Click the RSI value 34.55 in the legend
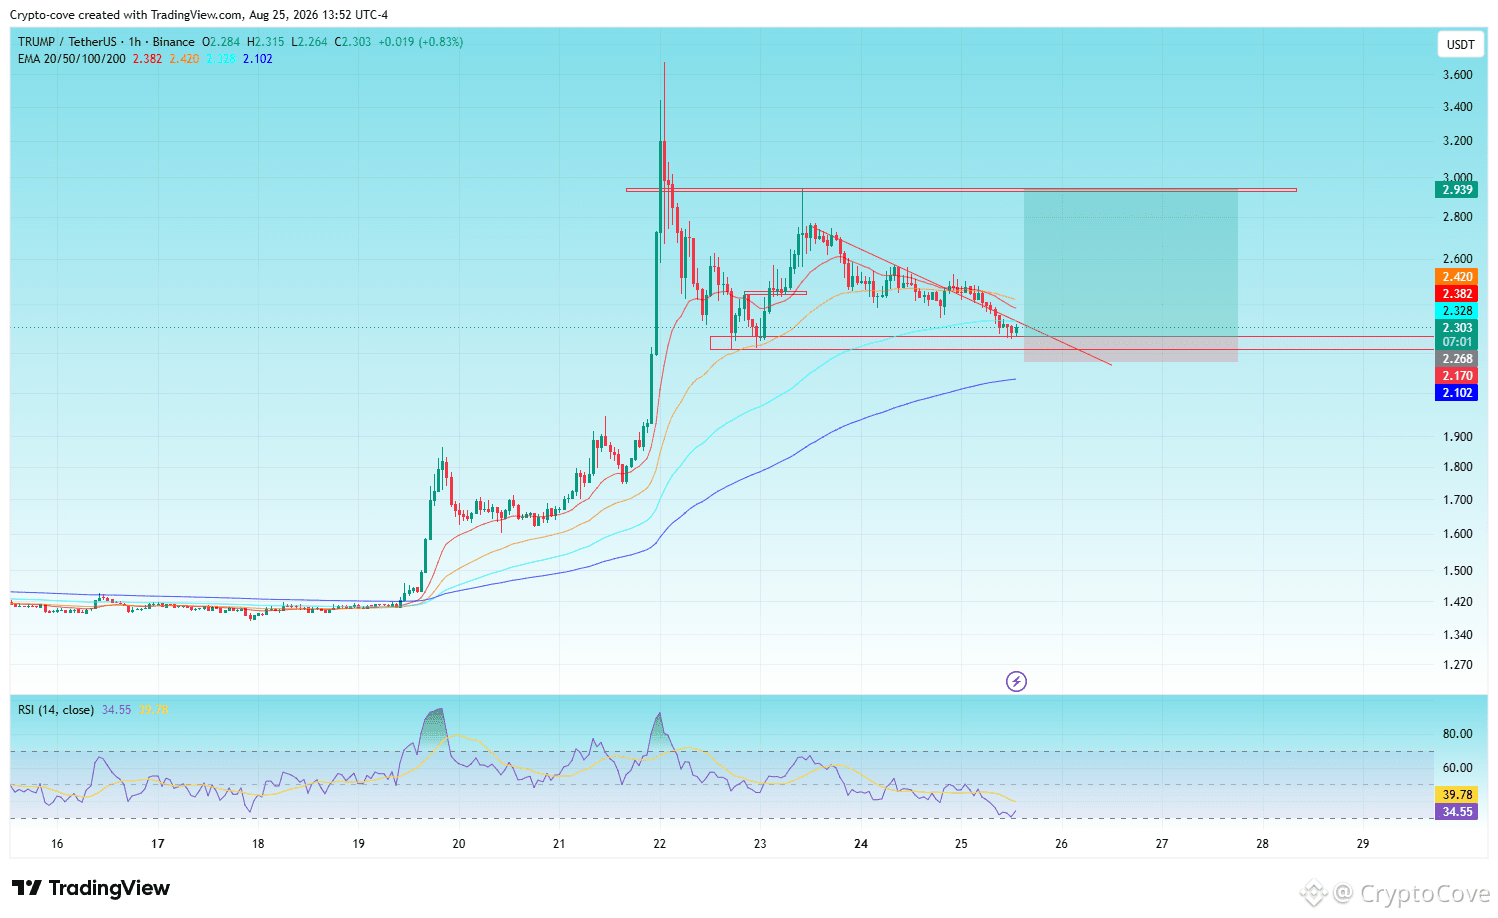This screenshot has width=1498, height=918. point(116,710)
